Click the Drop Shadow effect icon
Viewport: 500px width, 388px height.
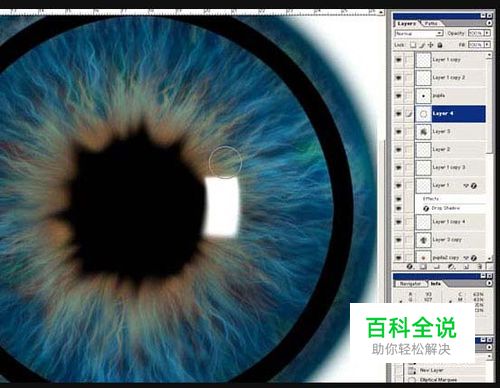pos(426,209)
